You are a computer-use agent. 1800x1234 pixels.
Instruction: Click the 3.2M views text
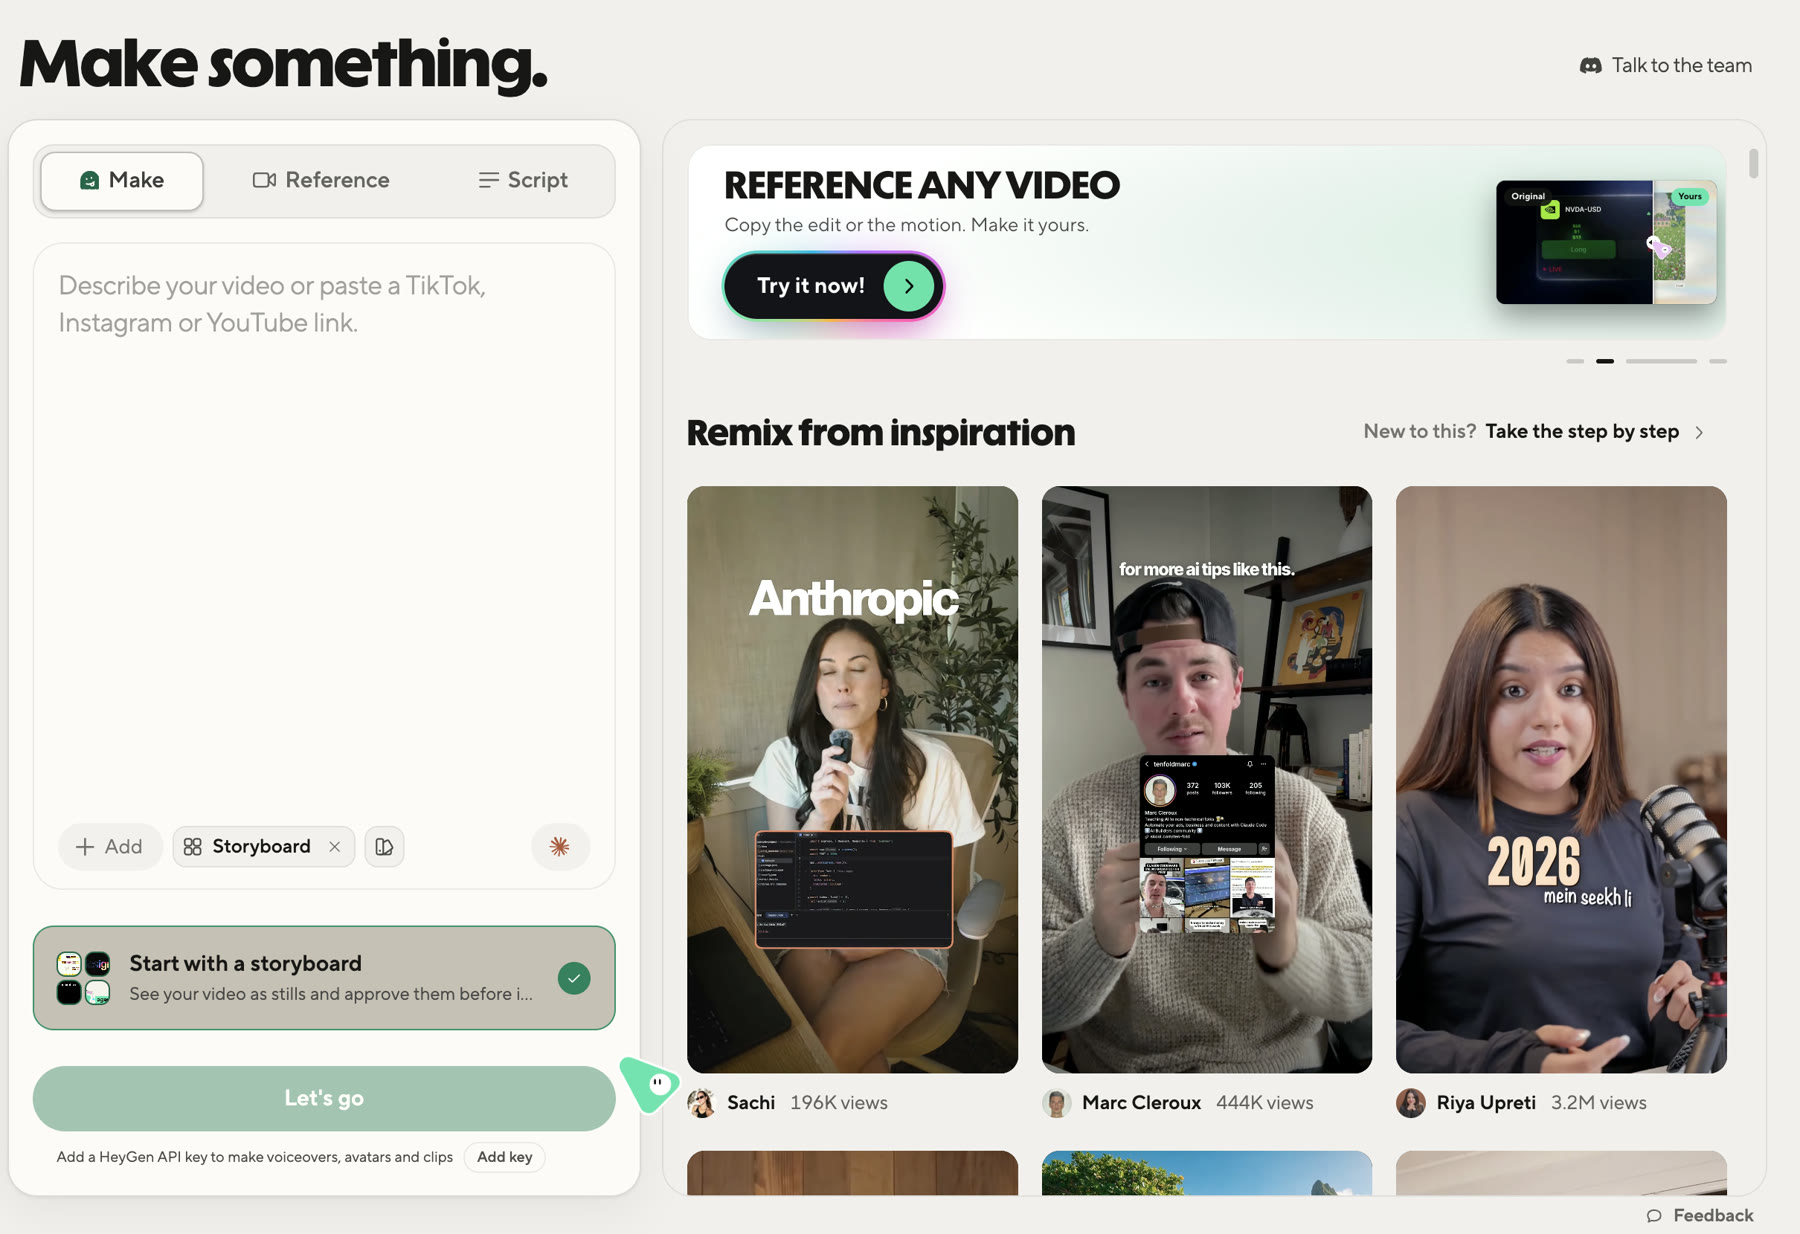coord(1598,1103)
